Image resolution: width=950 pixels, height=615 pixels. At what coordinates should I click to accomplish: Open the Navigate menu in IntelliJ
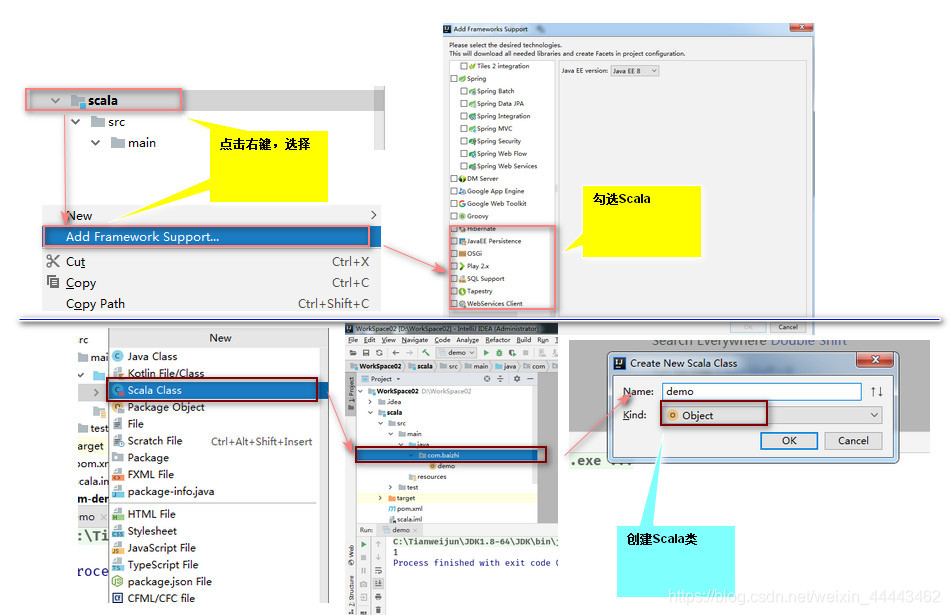(414, 340)
